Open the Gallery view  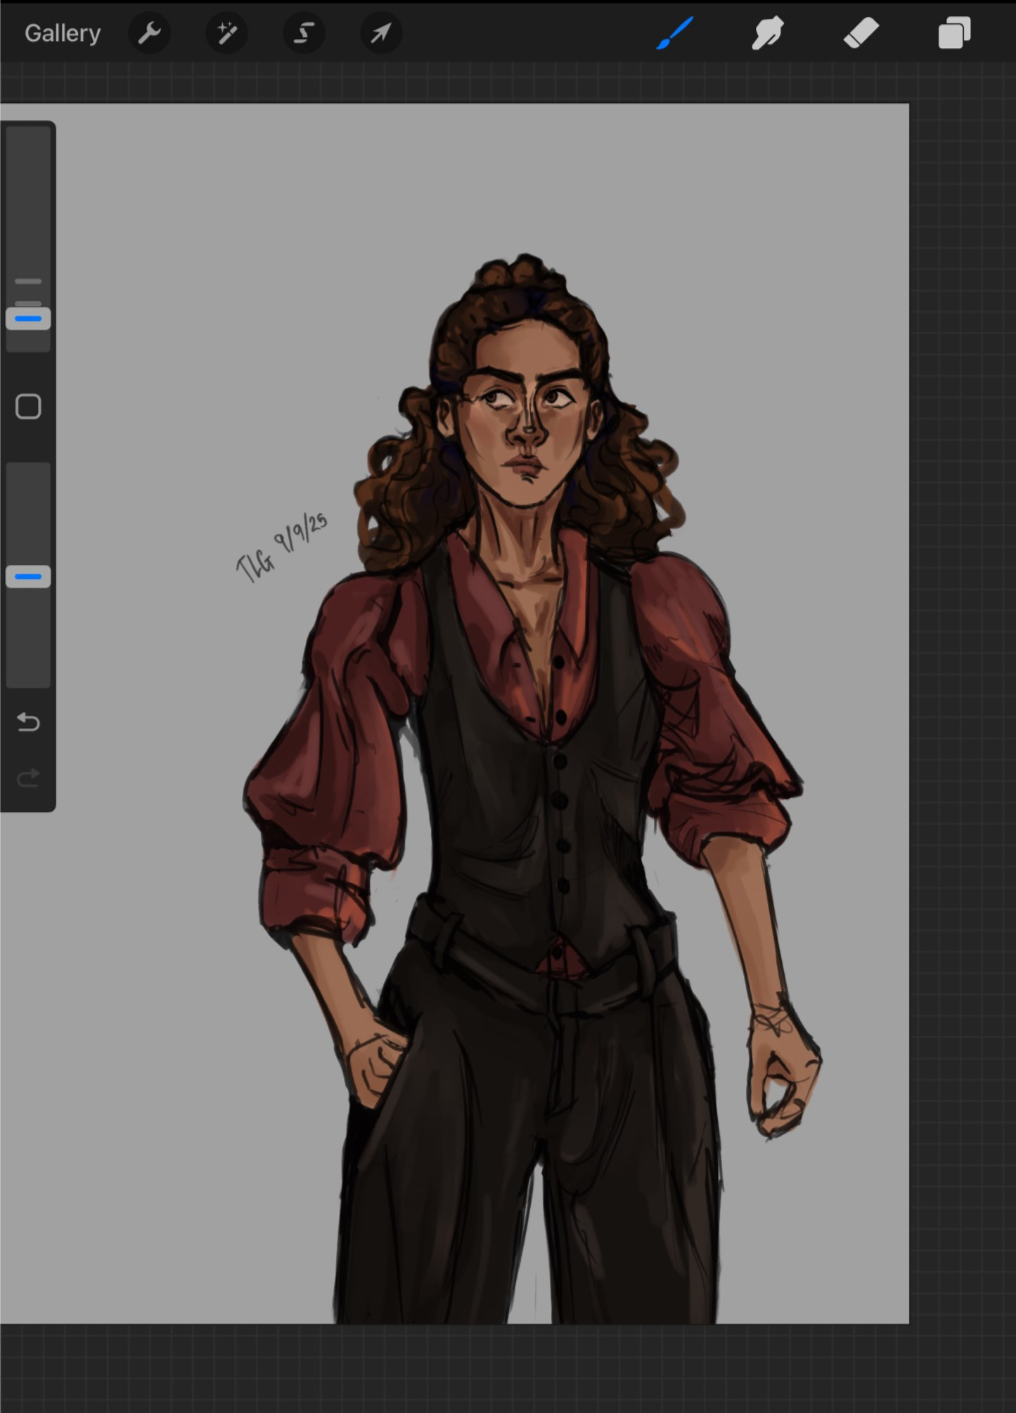[x=62, y=34]
